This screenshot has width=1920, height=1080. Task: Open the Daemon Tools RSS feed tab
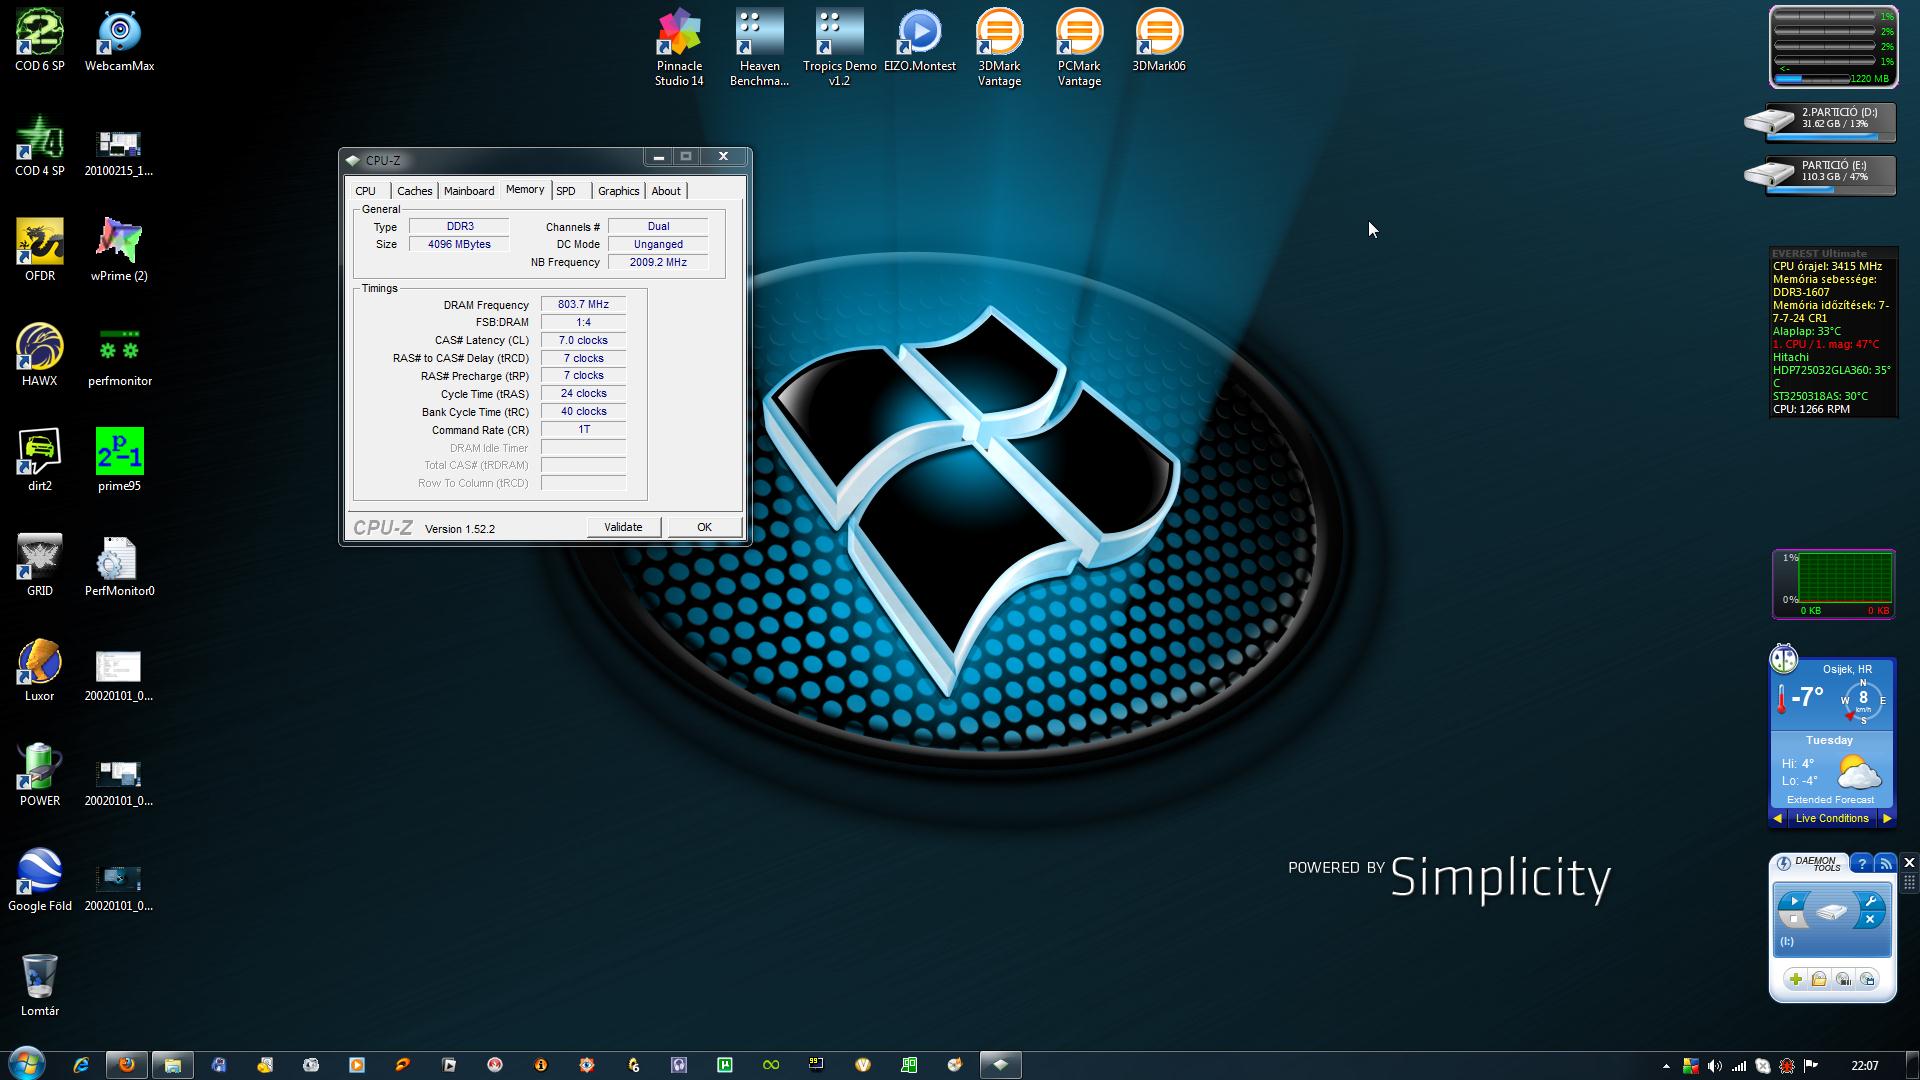click(x=1885, y=863)
